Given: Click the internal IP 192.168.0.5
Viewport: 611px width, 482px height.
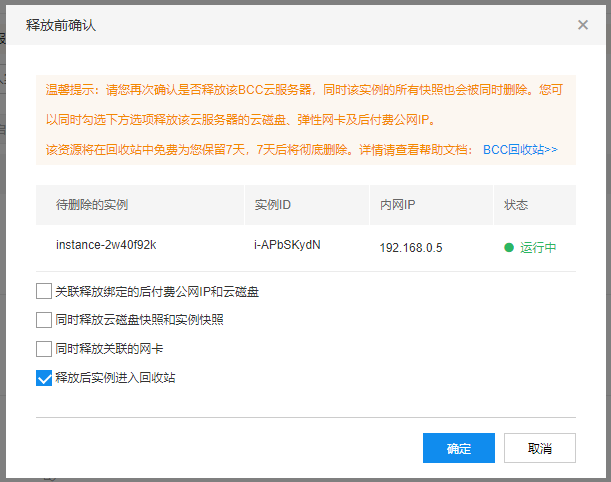Looking at the screenshot, I should (411, 247).
